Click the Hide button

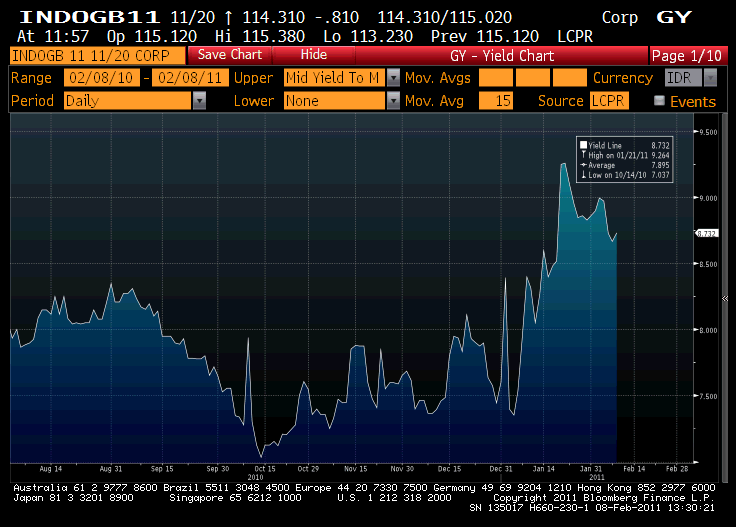[314, 55]
